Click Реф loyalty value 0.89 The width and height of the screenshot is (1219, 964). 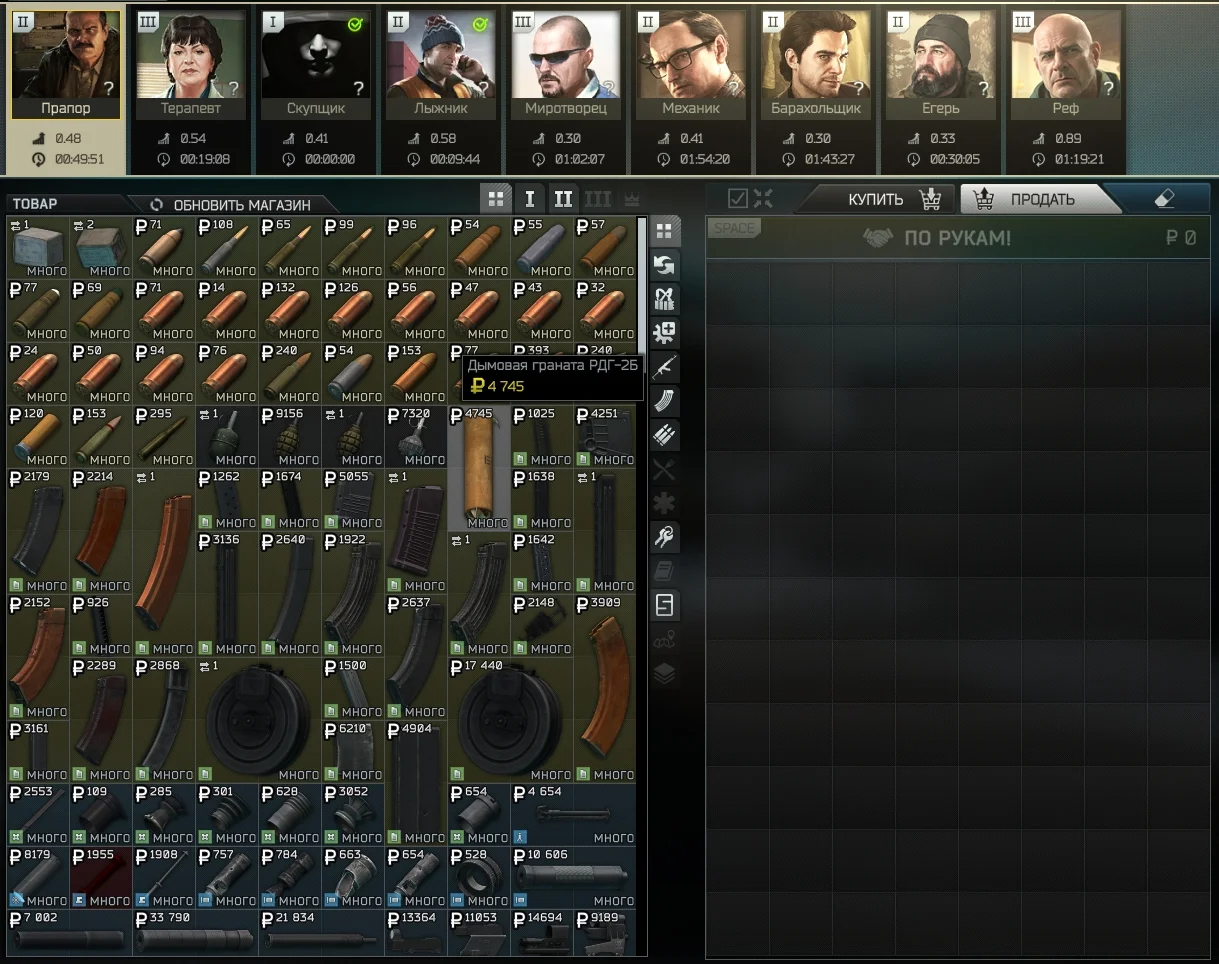point(1067,138)
